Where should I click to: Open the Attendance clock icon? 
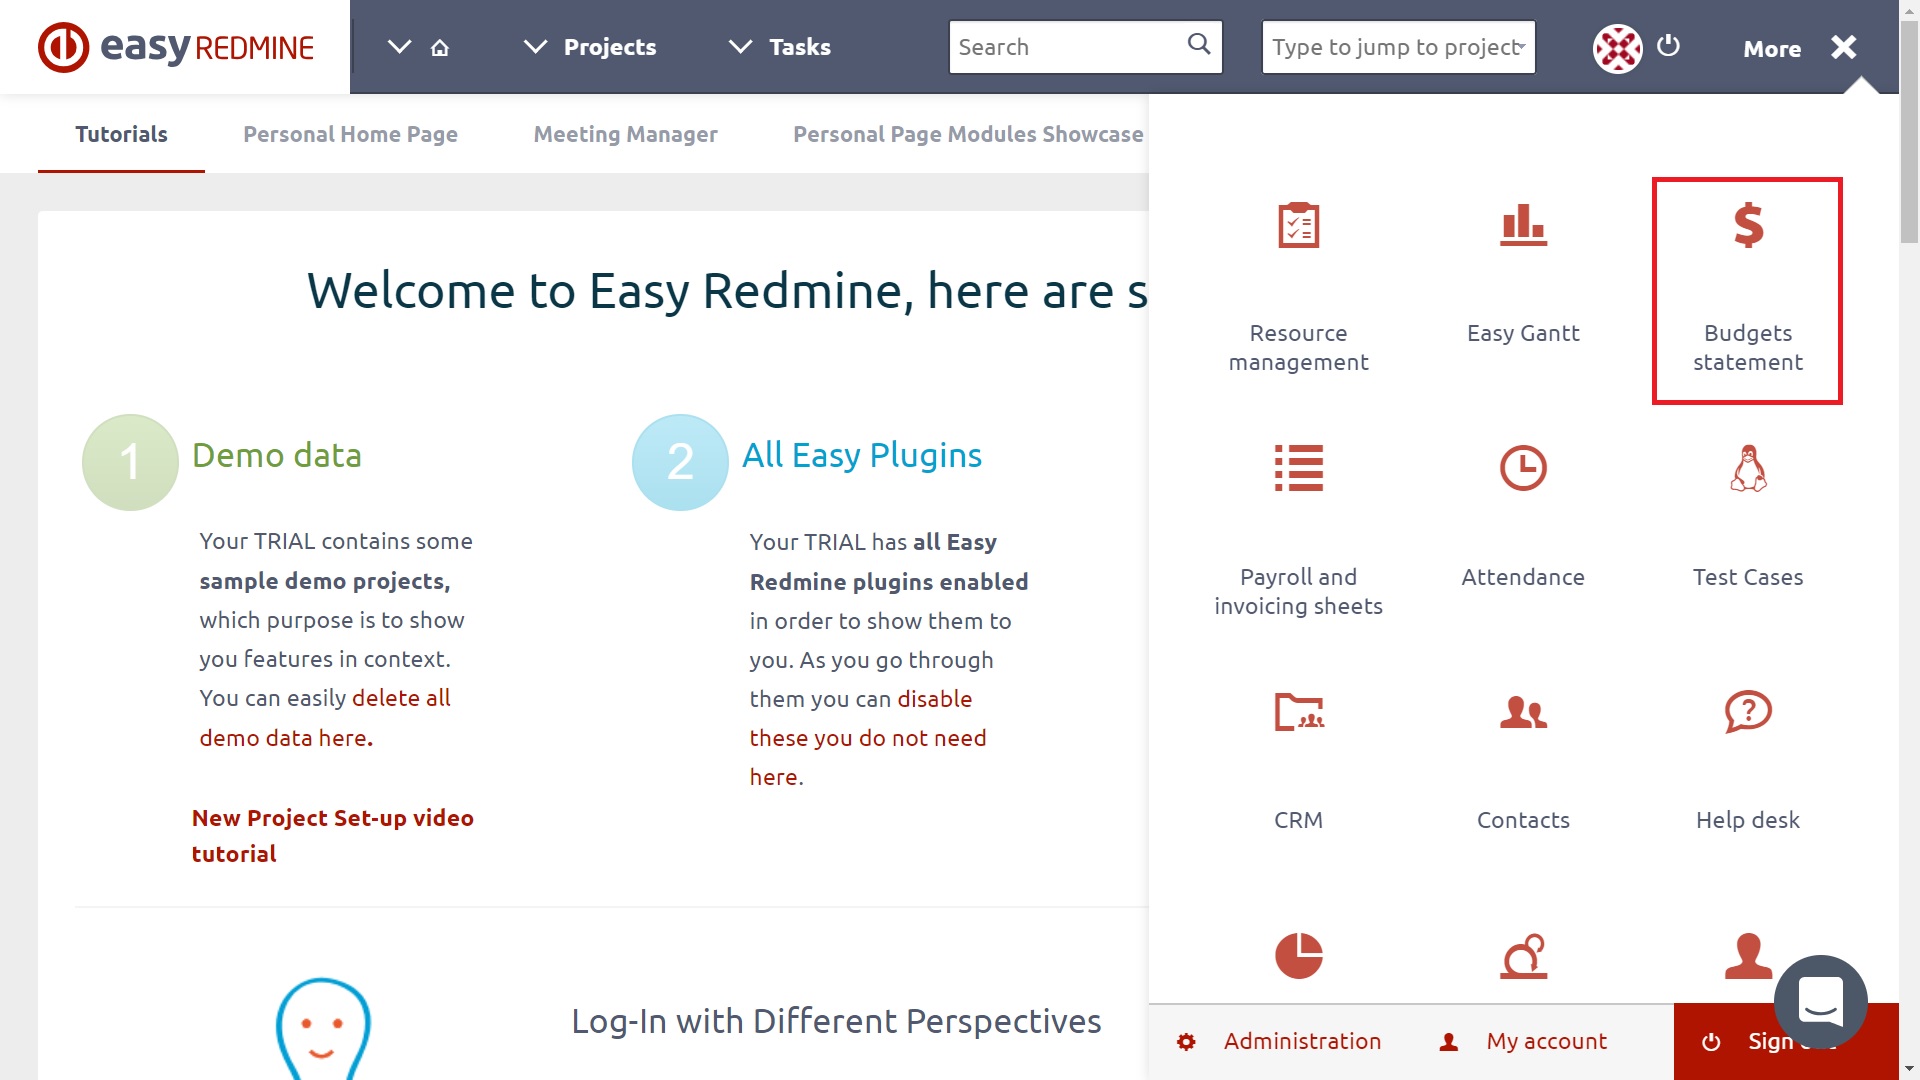coord(1523,468)
